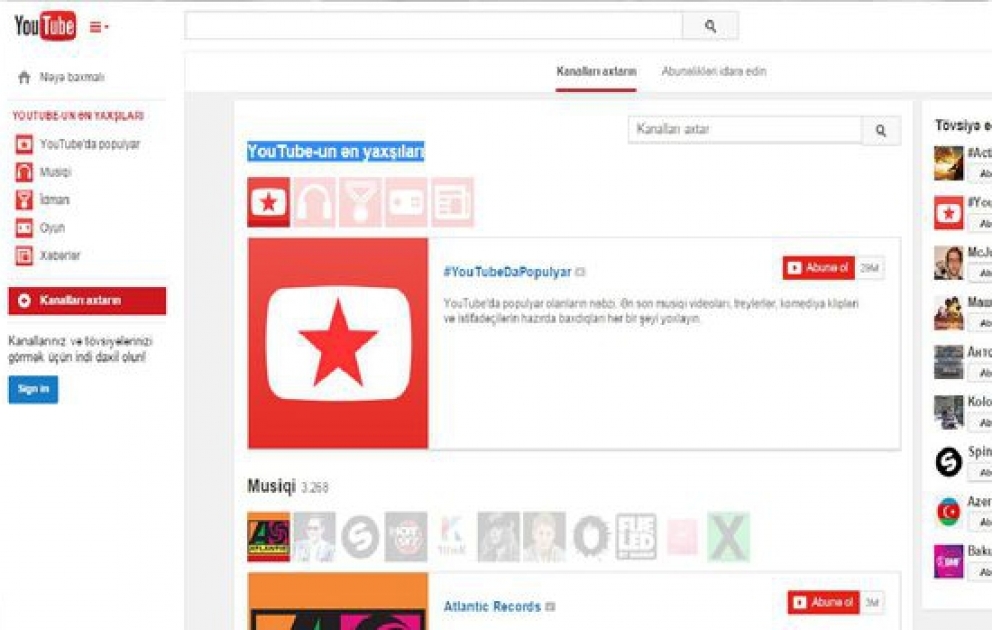Click the highlighted YouTube-un ən yaxşıları heading
Image resolution: width=992 pixels, height=630 pixels.
[x=336, y=152]
